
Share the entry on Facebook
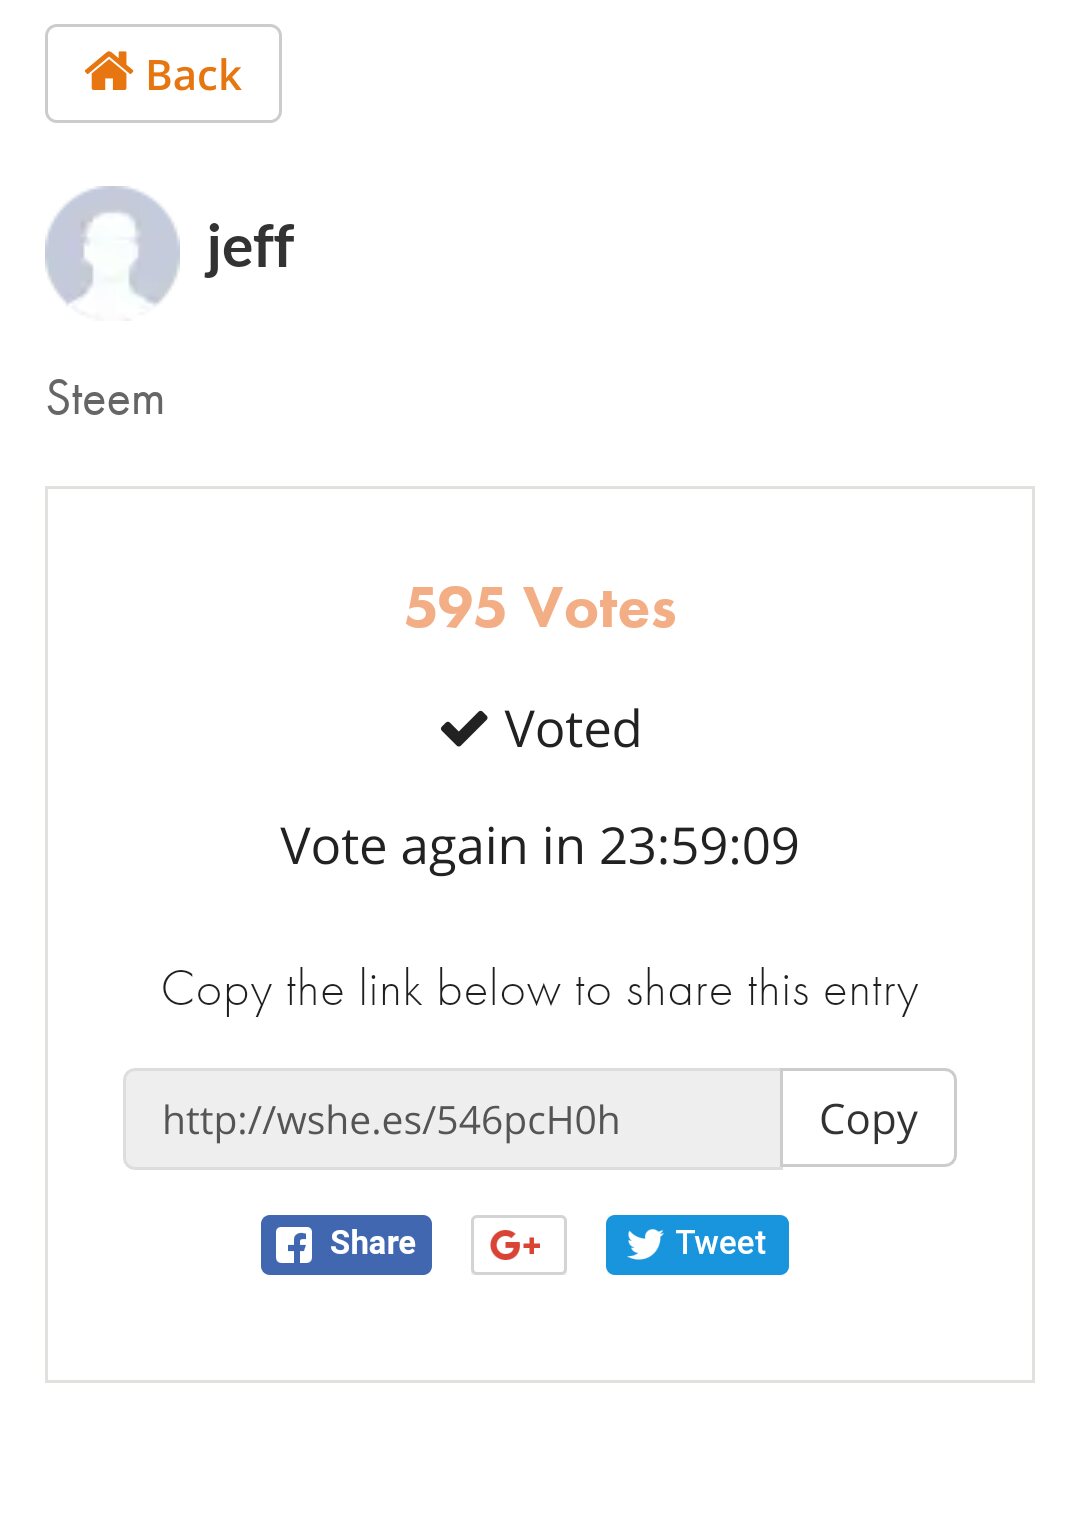tap(346, 1245)
